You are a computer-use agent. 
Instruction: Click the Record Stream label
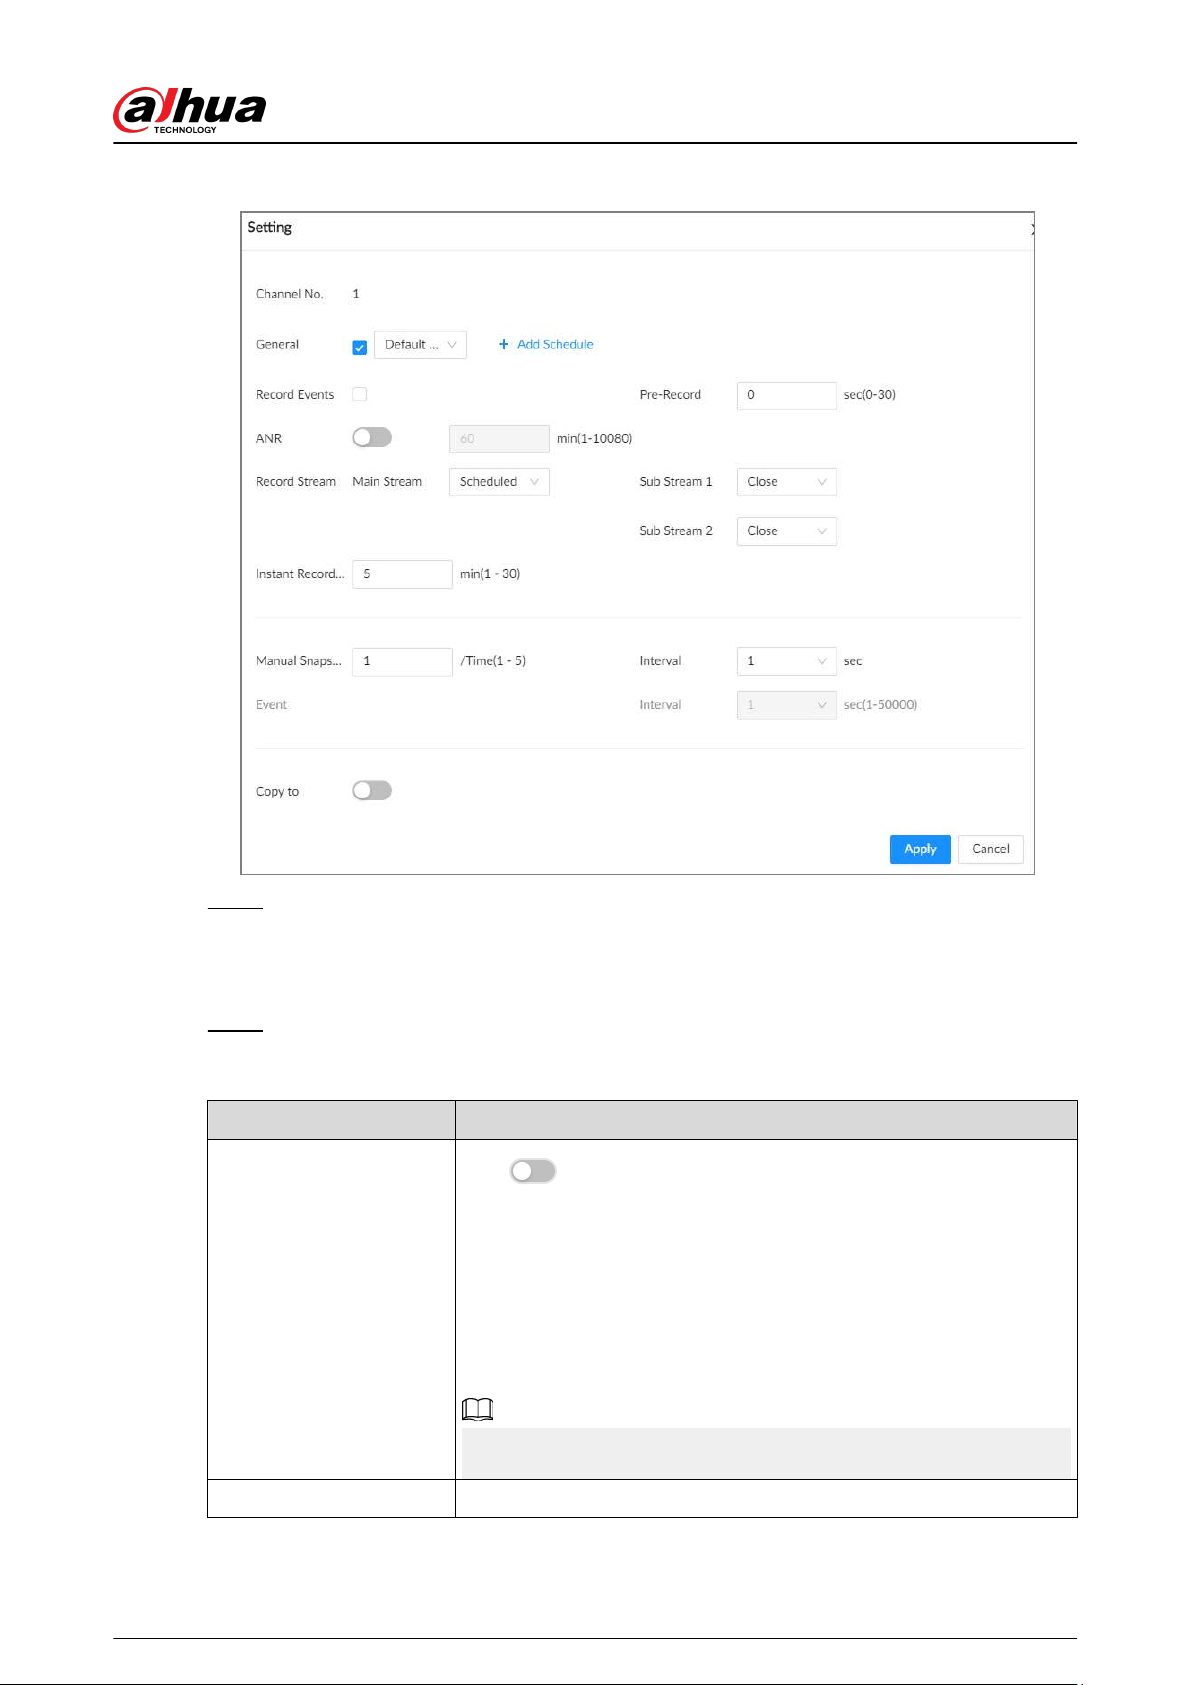pos(296,481)
